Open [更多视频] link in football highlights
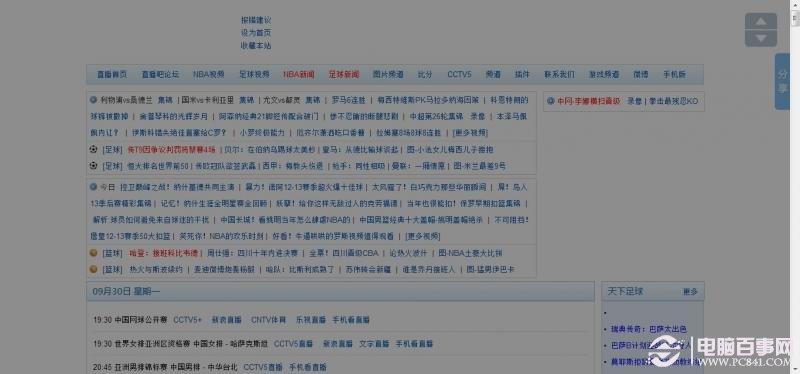The height and width of the screenshot is (374, 800). [x=470, y=133]
